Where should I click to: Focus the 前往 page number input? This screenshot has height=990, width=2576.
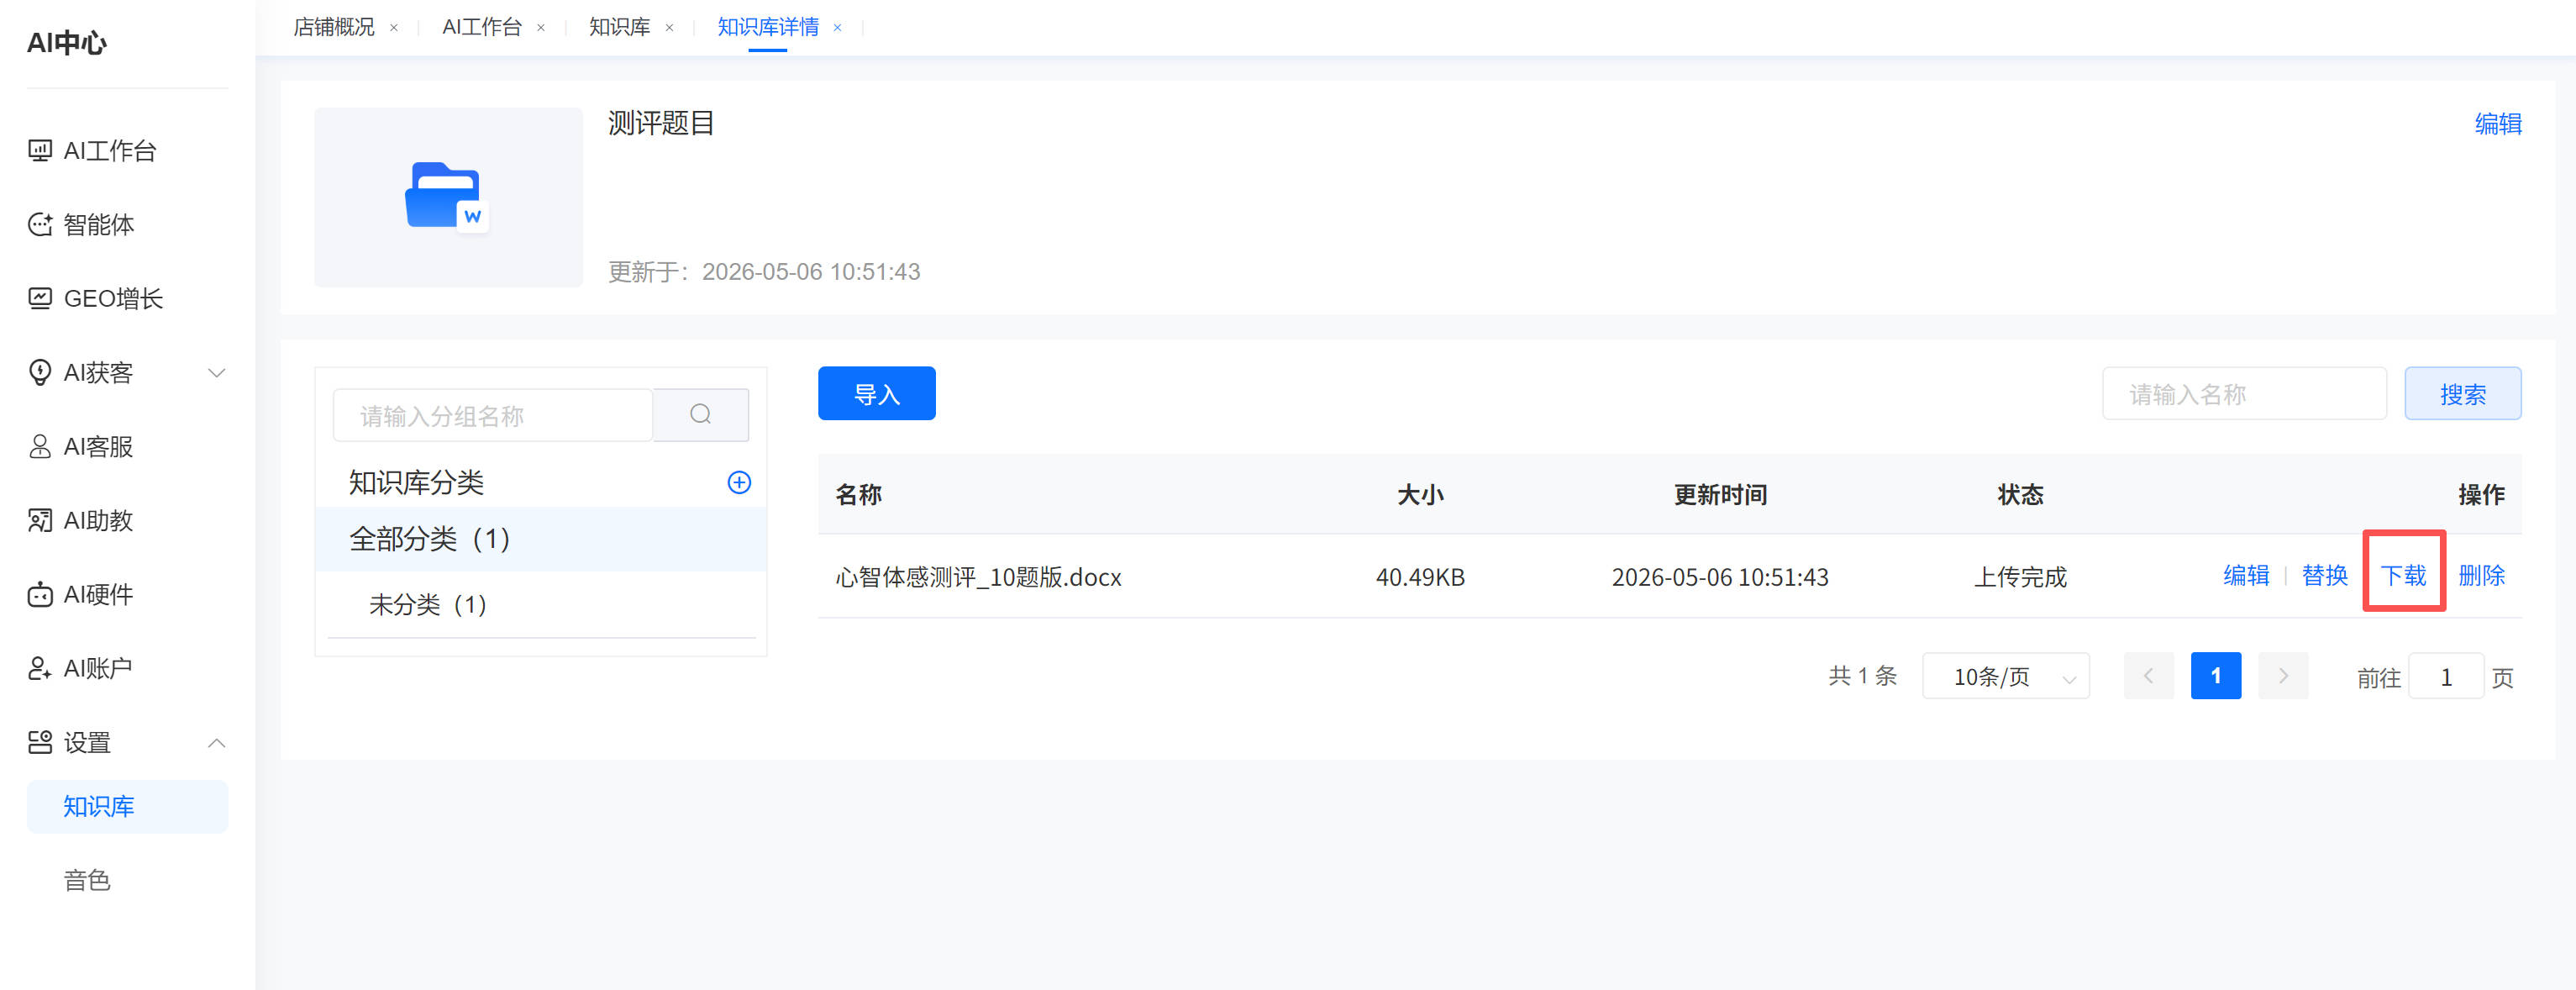point(2446,677)
